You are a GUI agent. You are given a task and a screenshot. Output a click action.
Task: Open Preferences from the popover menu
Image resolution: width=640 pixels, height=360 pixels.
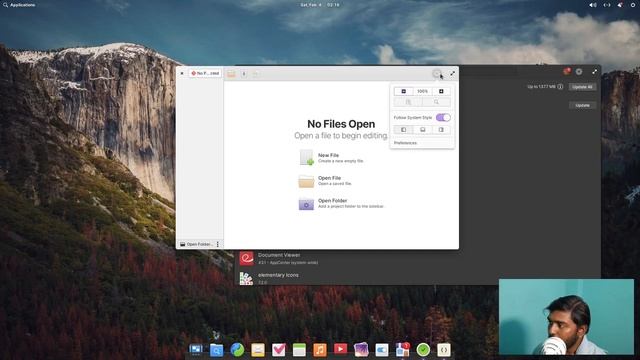tap(405, 143)
